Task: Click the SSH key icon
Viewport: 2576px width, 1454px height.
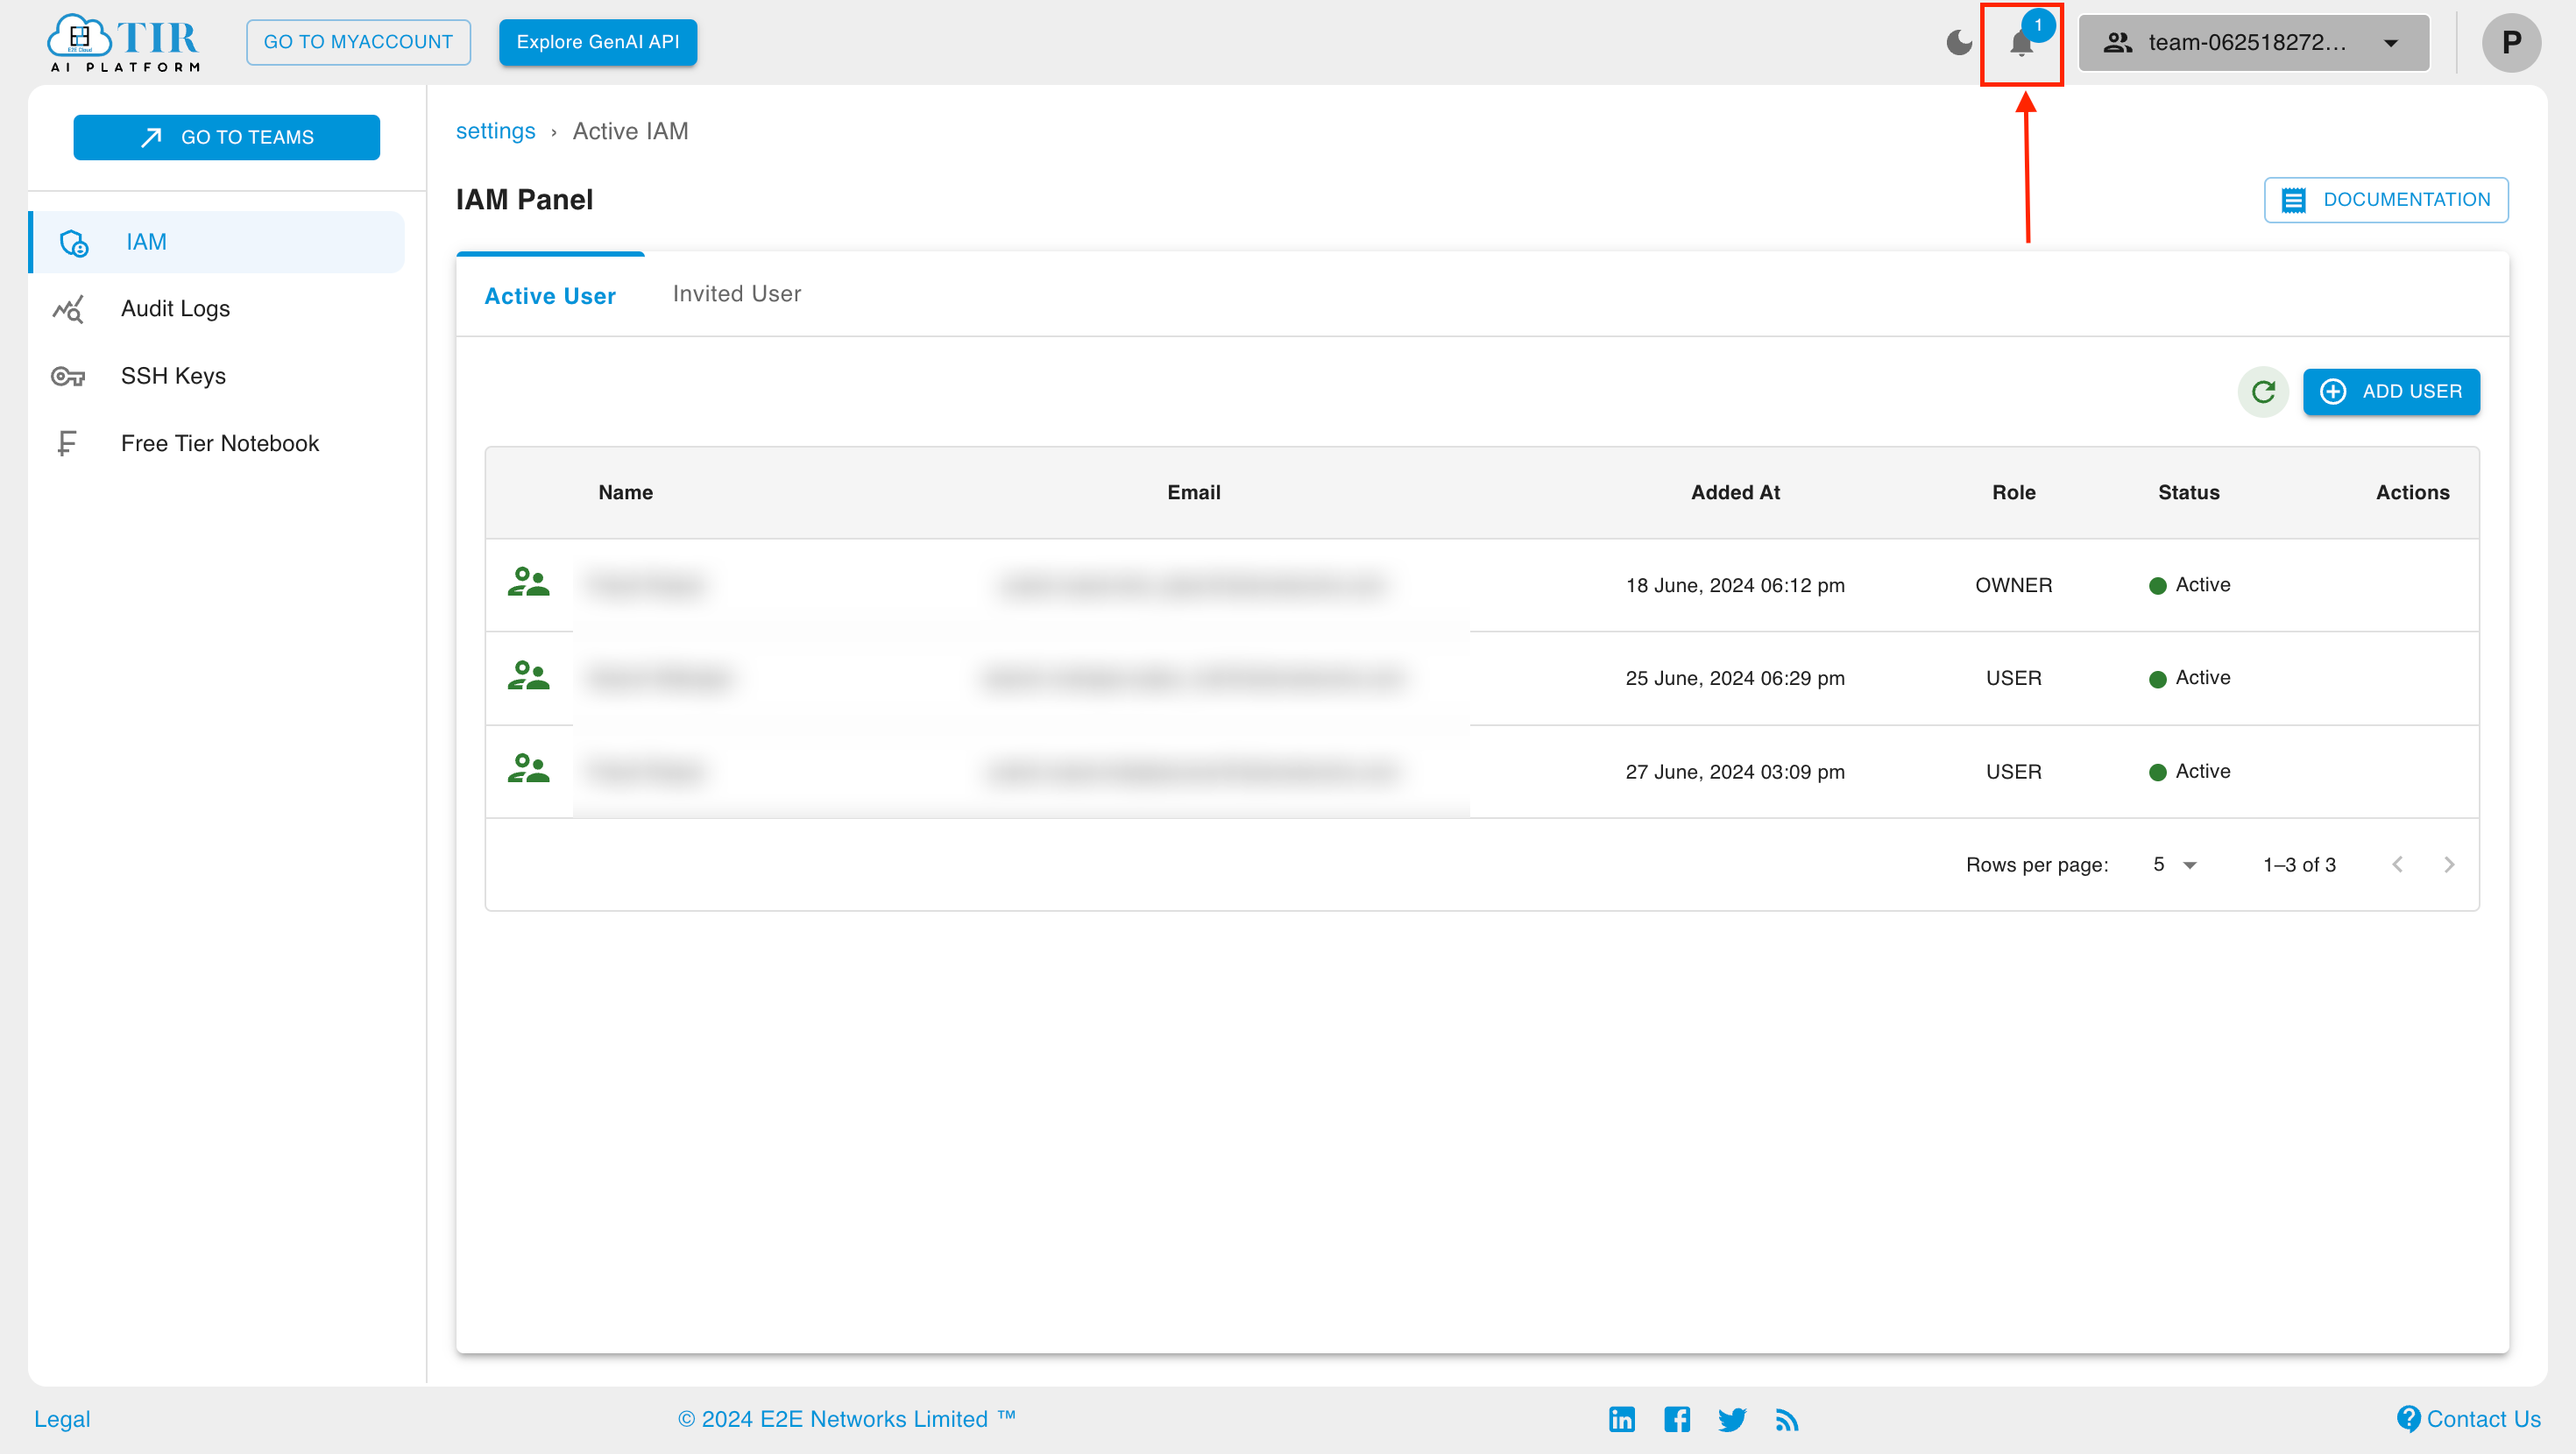Action: (x=68, y=376)
